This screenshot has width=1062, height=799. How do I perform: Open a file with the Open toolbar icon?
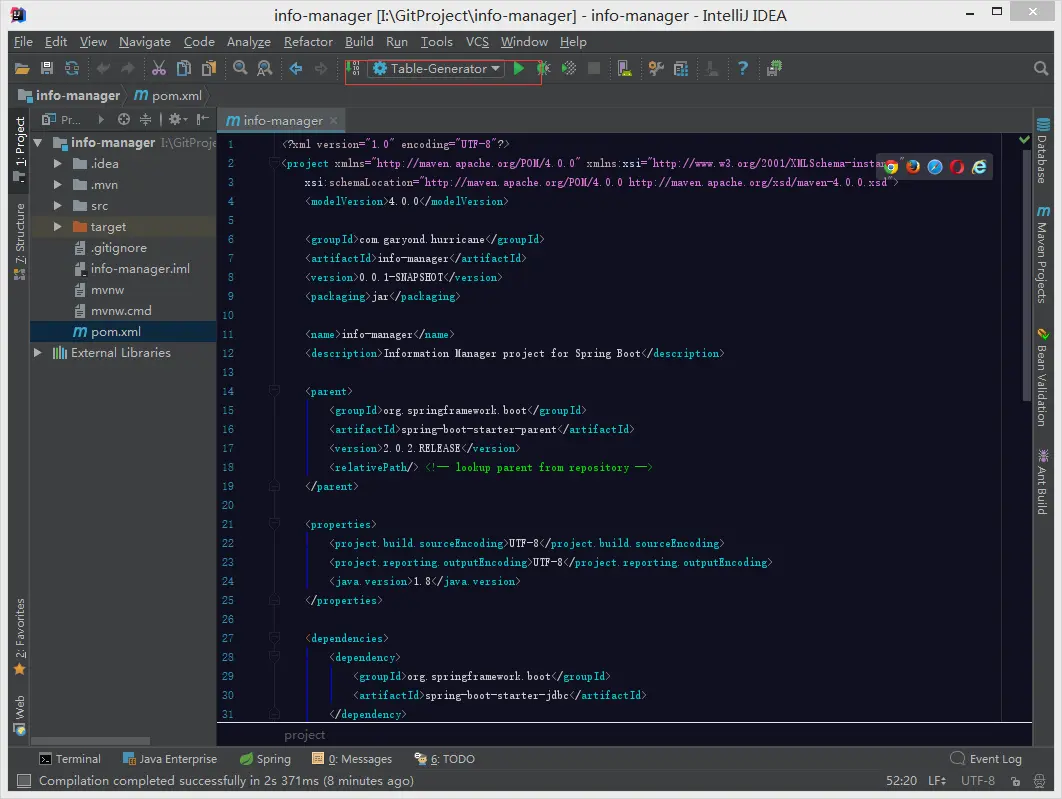click(x=22, y=68)
